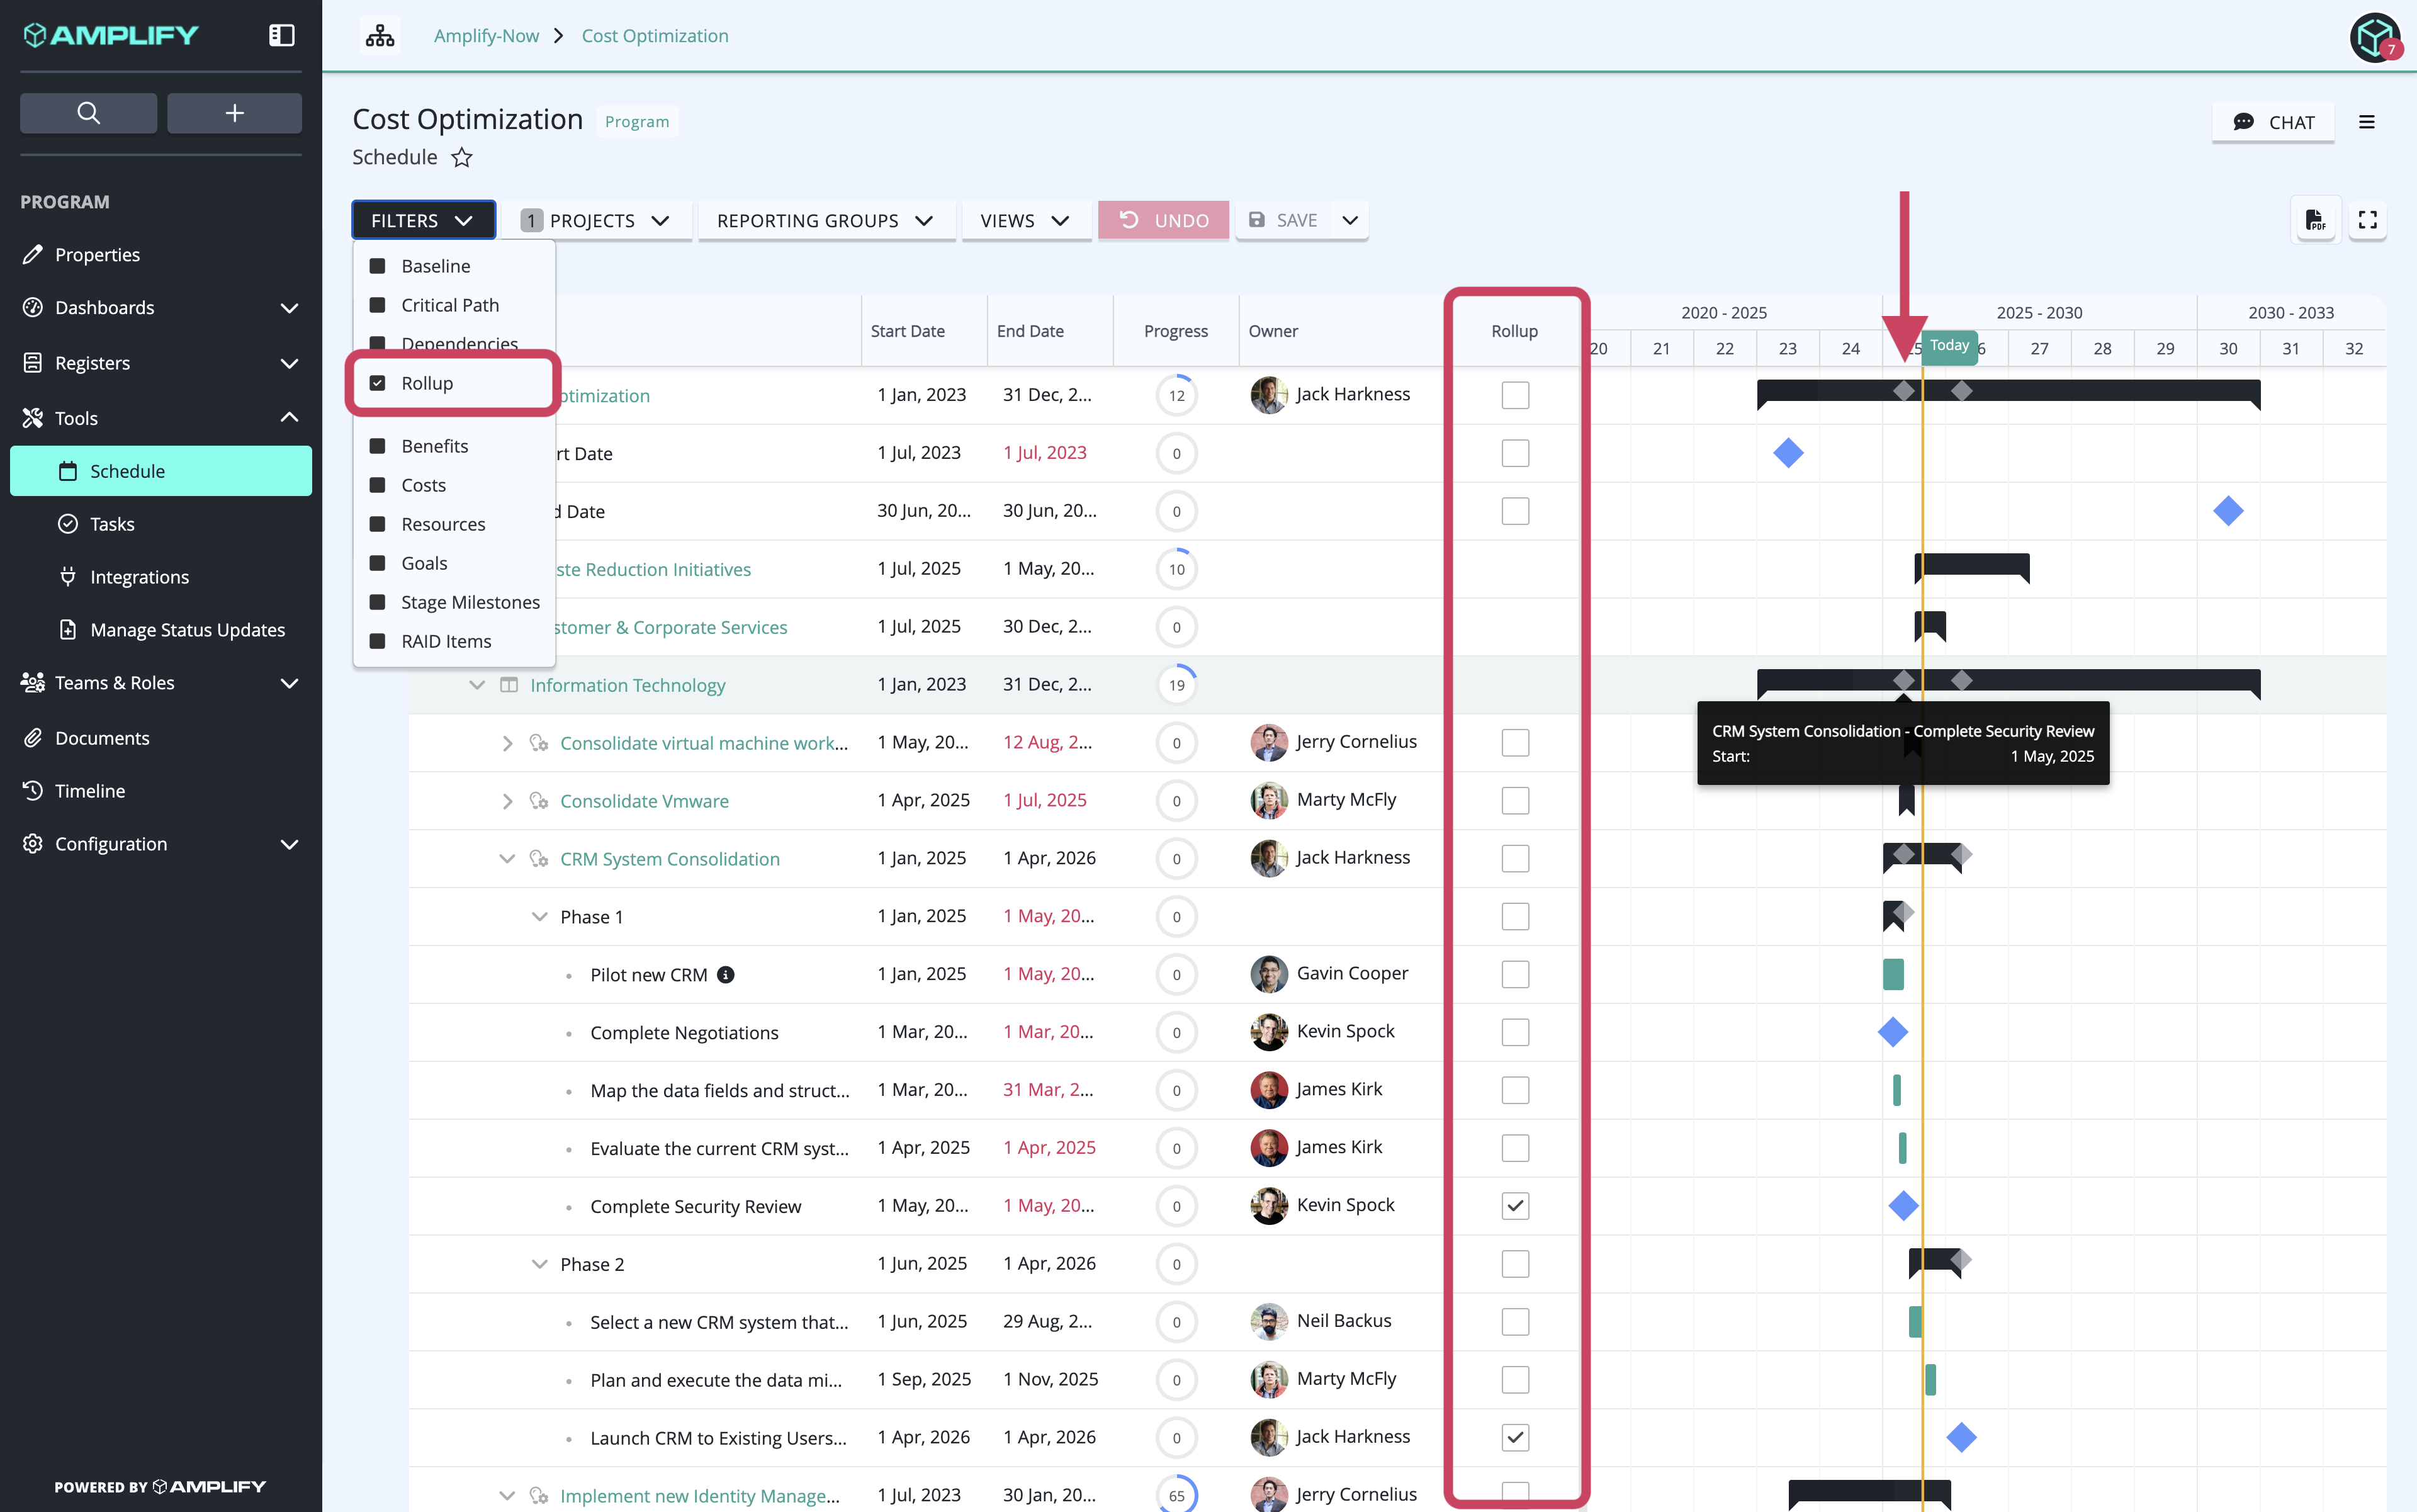Open the Tasks item in sidebar

(x=112, y=524)
